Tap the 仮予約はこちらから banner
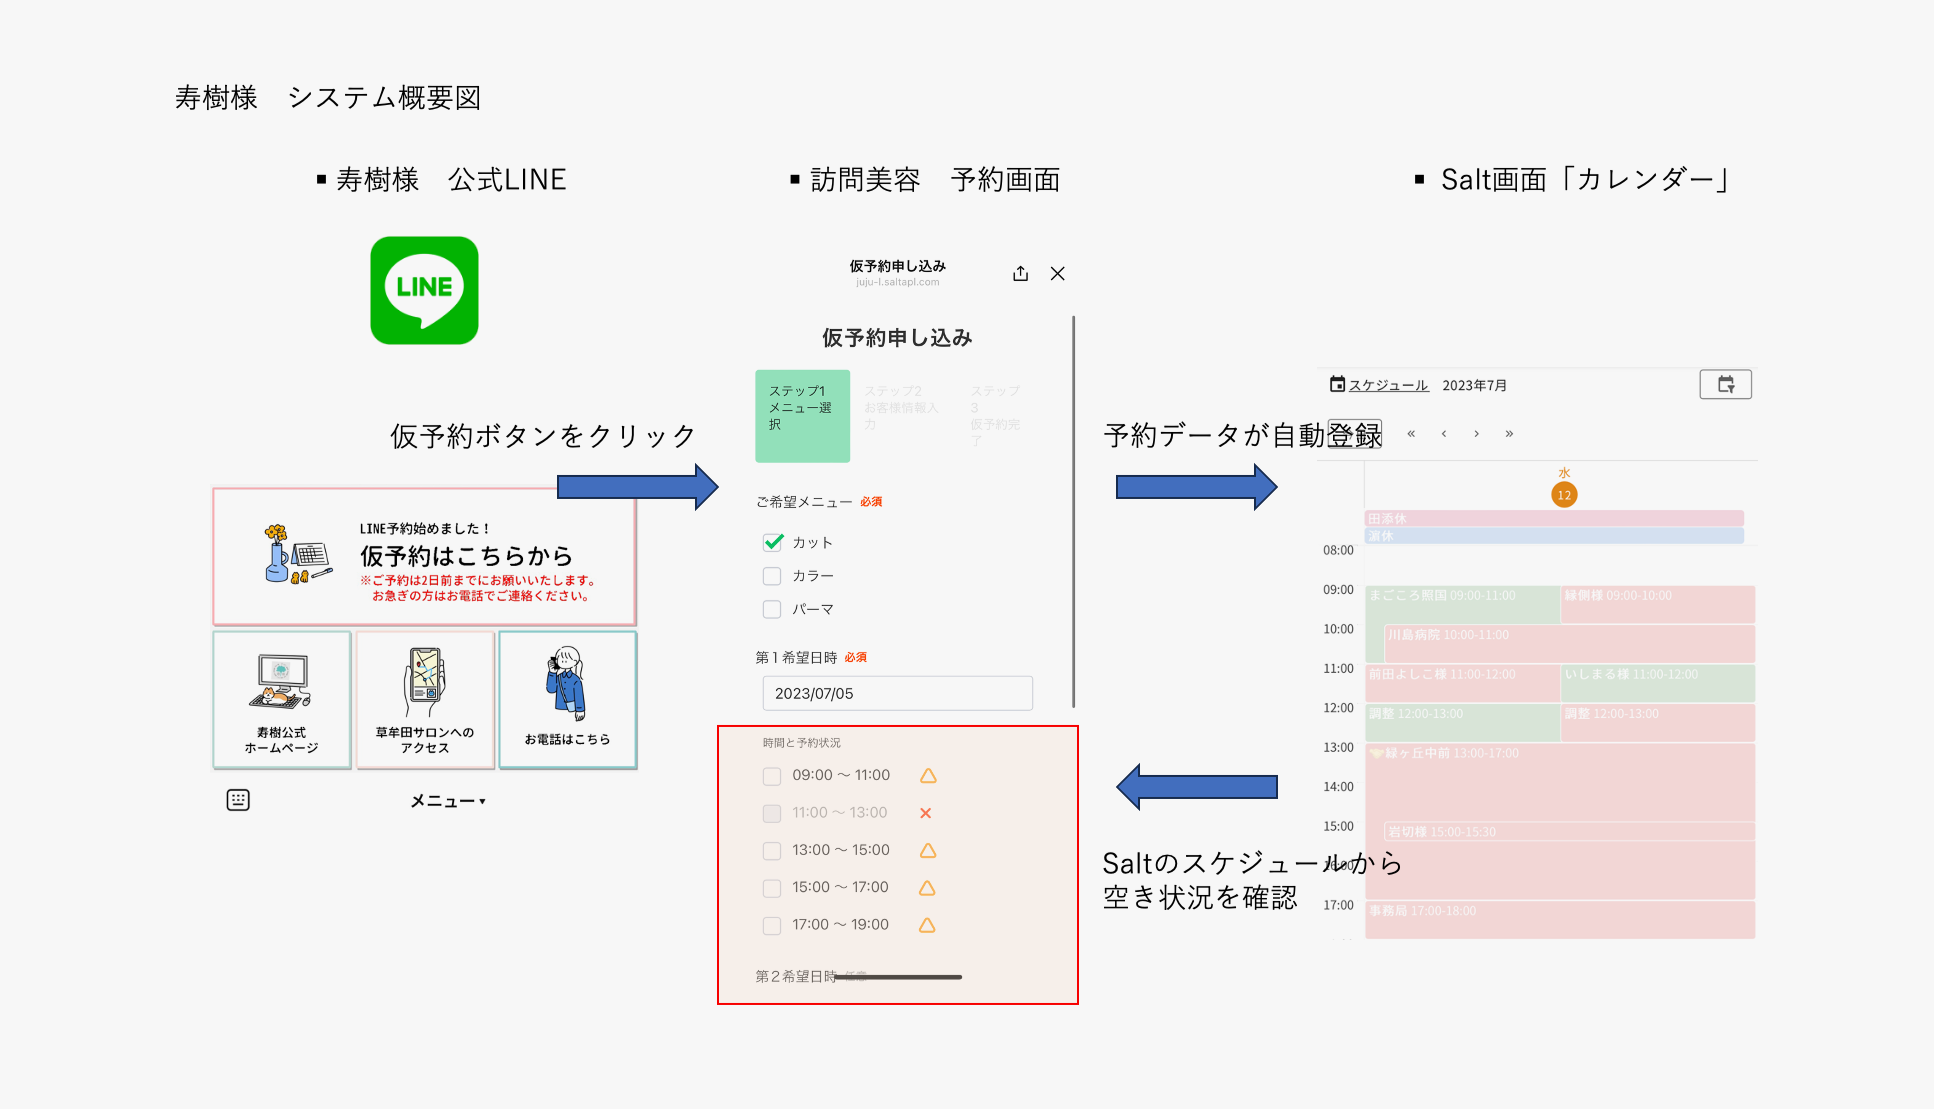 [424, 557]
